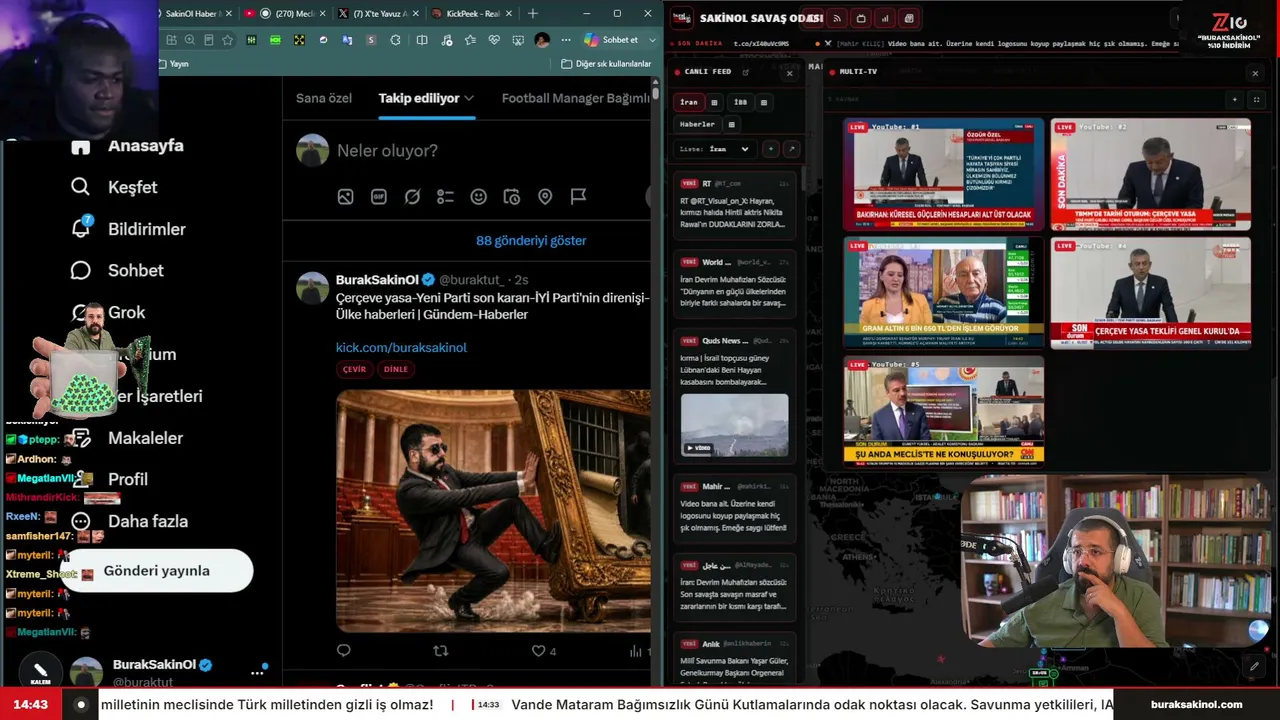Open the Mahir feed post about the video
Screen dimensions: 1280x720
point(735,507)
